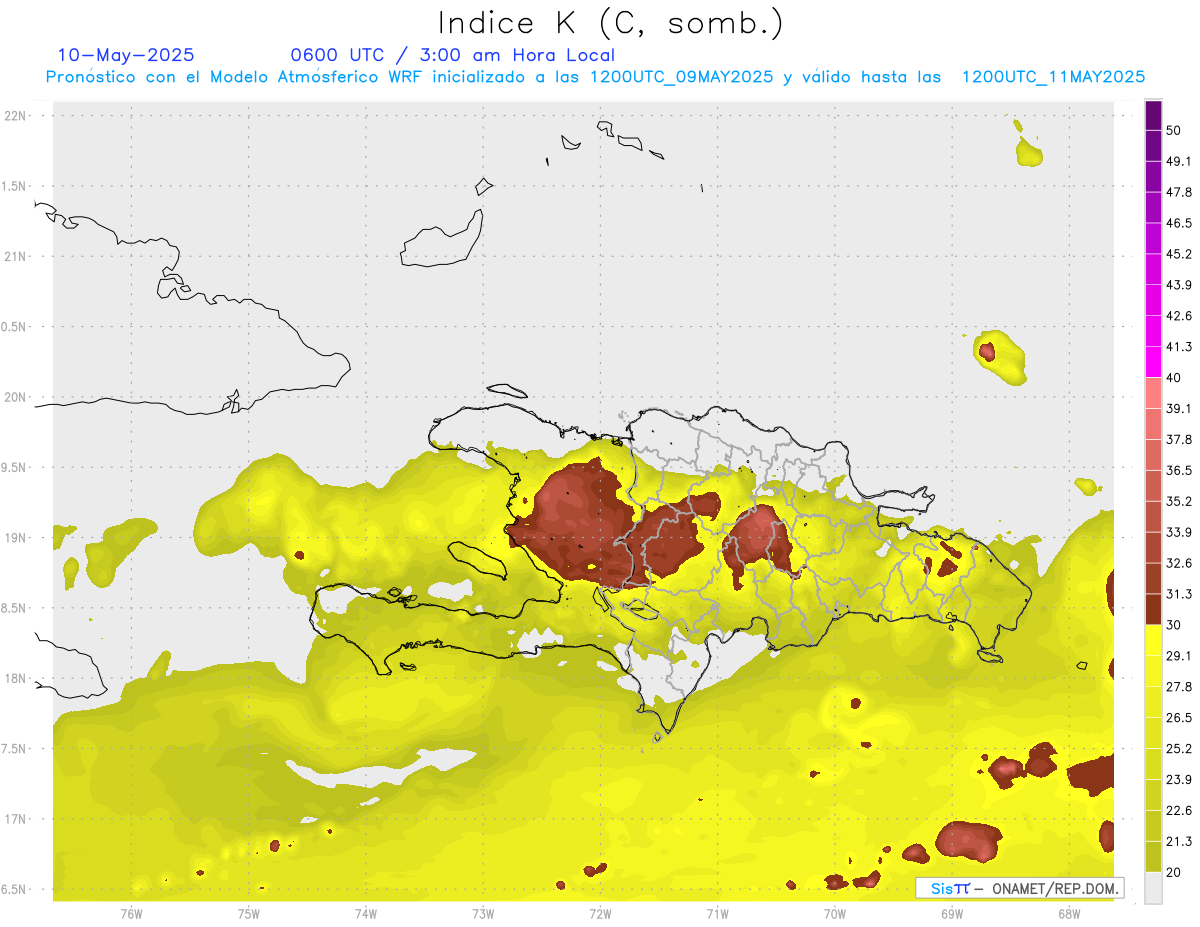Click the "47.8" value on color scale
This screenshot has width=1200, height=927.
coord(1179,192)
